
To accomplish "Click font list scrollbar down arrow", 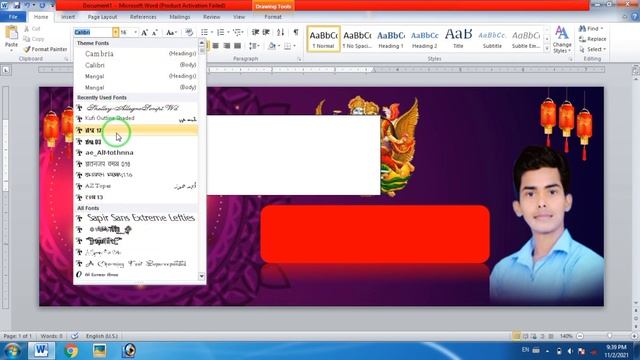I will point(202,276).
